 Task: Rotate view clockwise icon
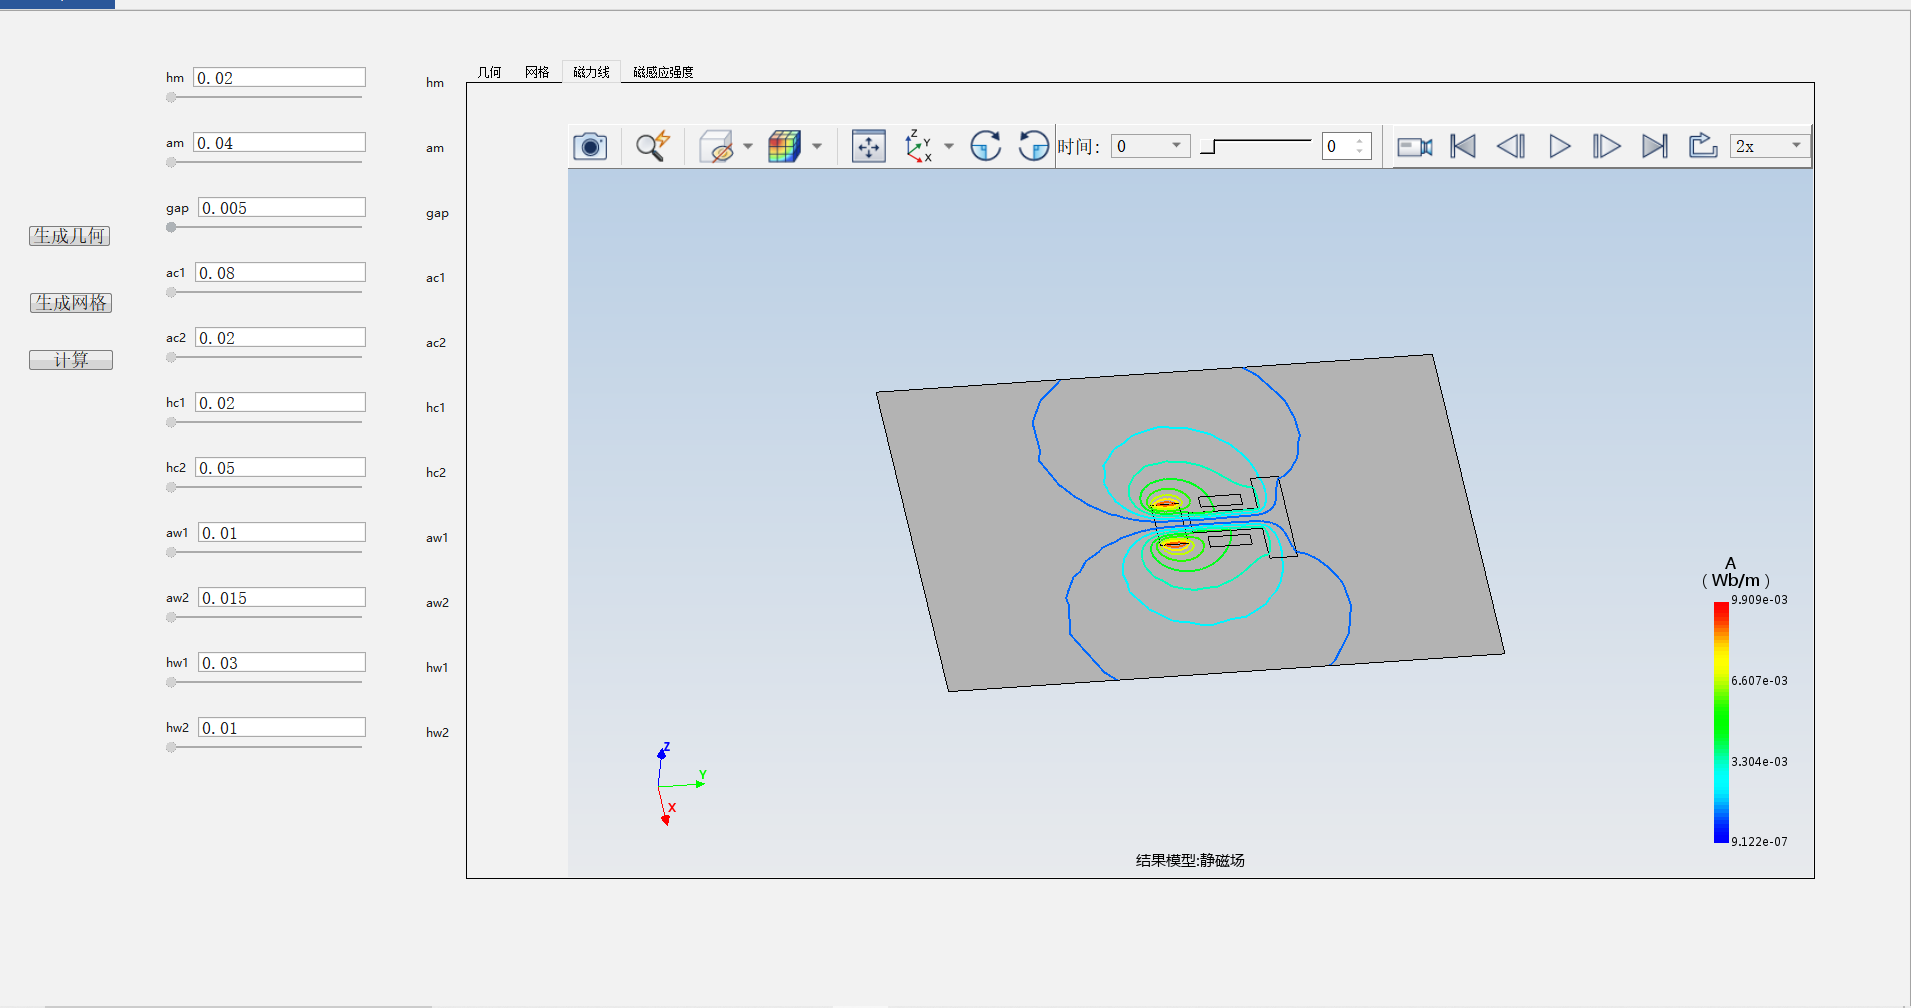tap(986, 146)
